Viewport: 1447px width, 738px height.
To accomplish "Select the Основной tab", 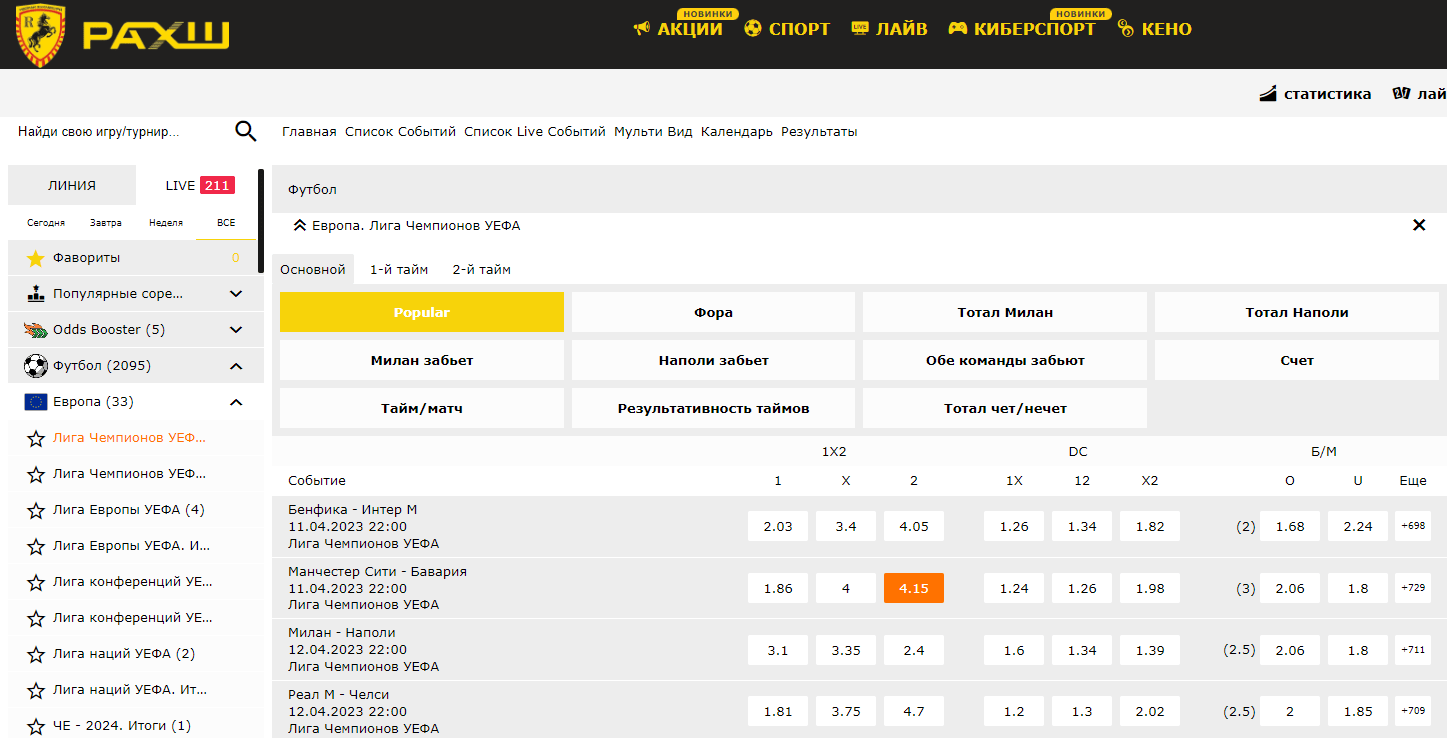I will coord(313,269).
